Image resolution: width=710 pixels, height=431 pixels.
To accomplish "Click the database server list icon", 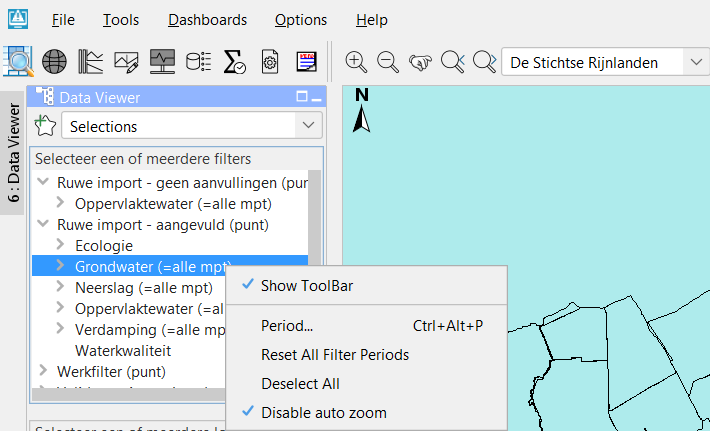I will [199, 62].
